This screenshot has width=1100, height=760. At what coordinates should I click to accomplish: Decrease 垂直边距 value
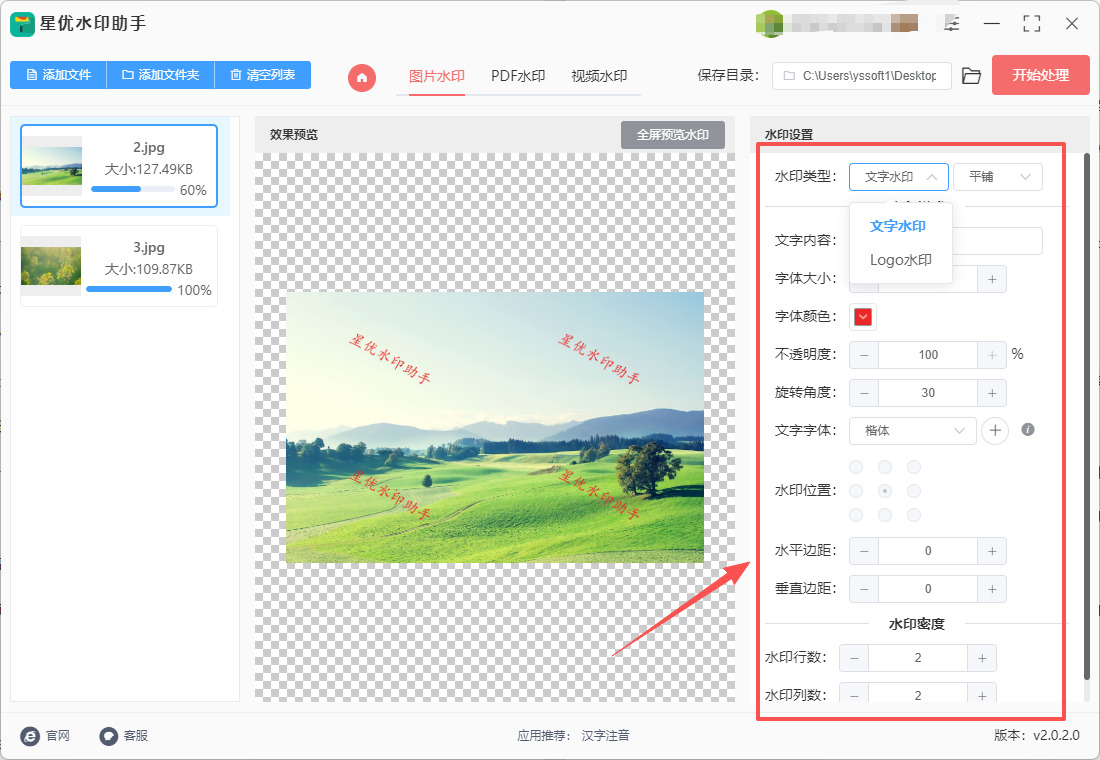[x=864, y=589]
